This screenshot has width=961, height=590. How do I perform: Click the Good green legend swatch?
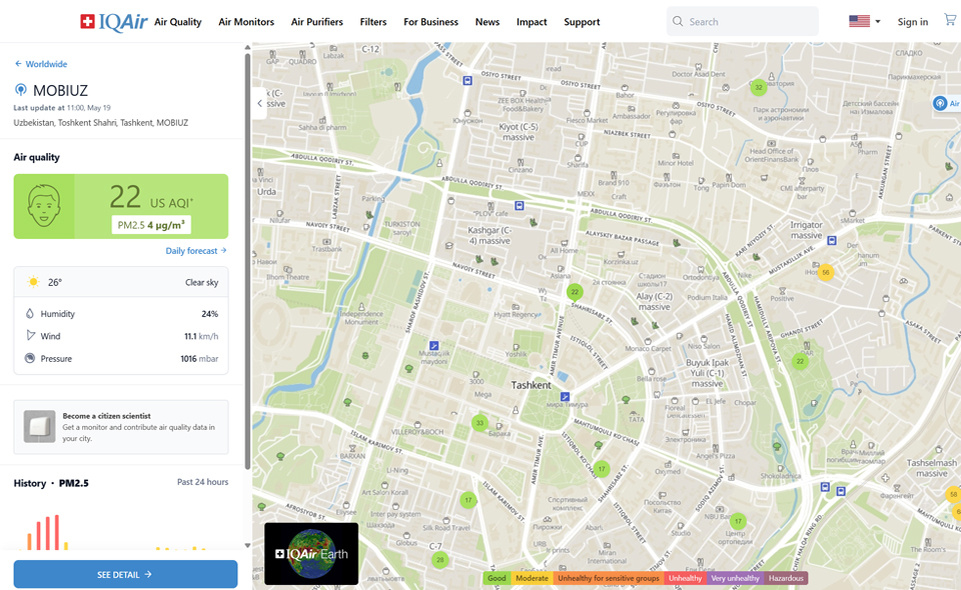[496, 578]
